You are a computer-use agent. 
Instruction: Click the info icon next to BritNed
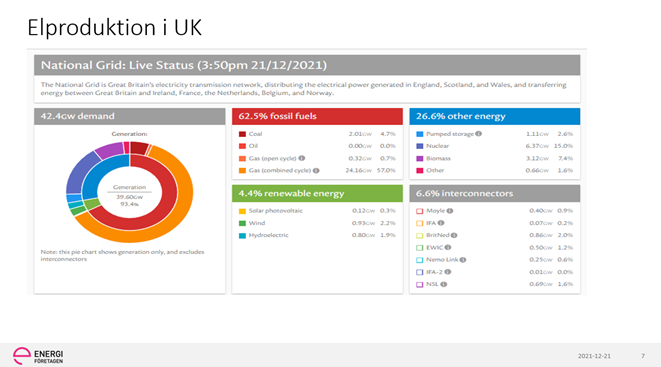[454, 235]
